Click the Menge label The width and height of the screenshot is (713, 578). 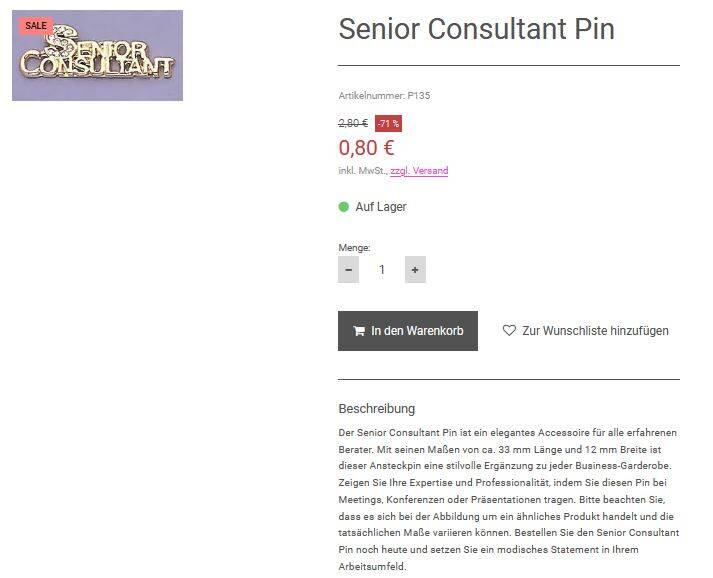click(x=354, y=247)
